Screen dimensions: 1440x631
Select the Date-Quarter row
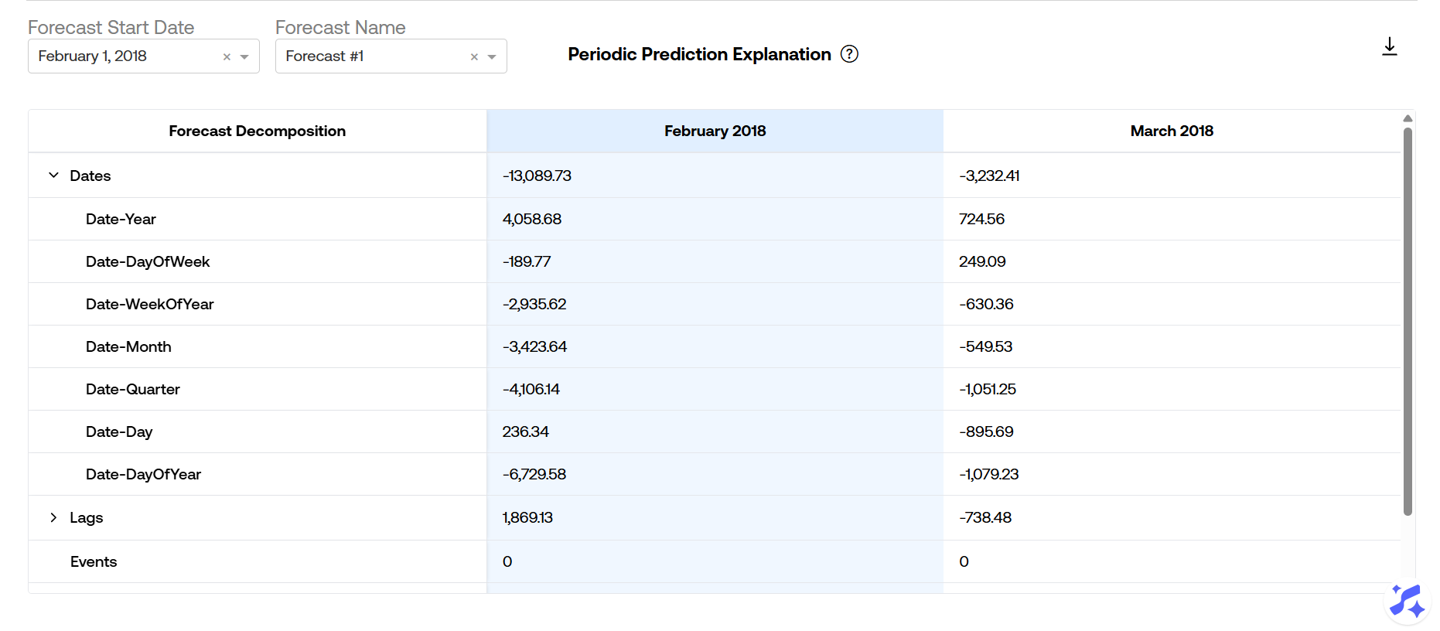132,389
